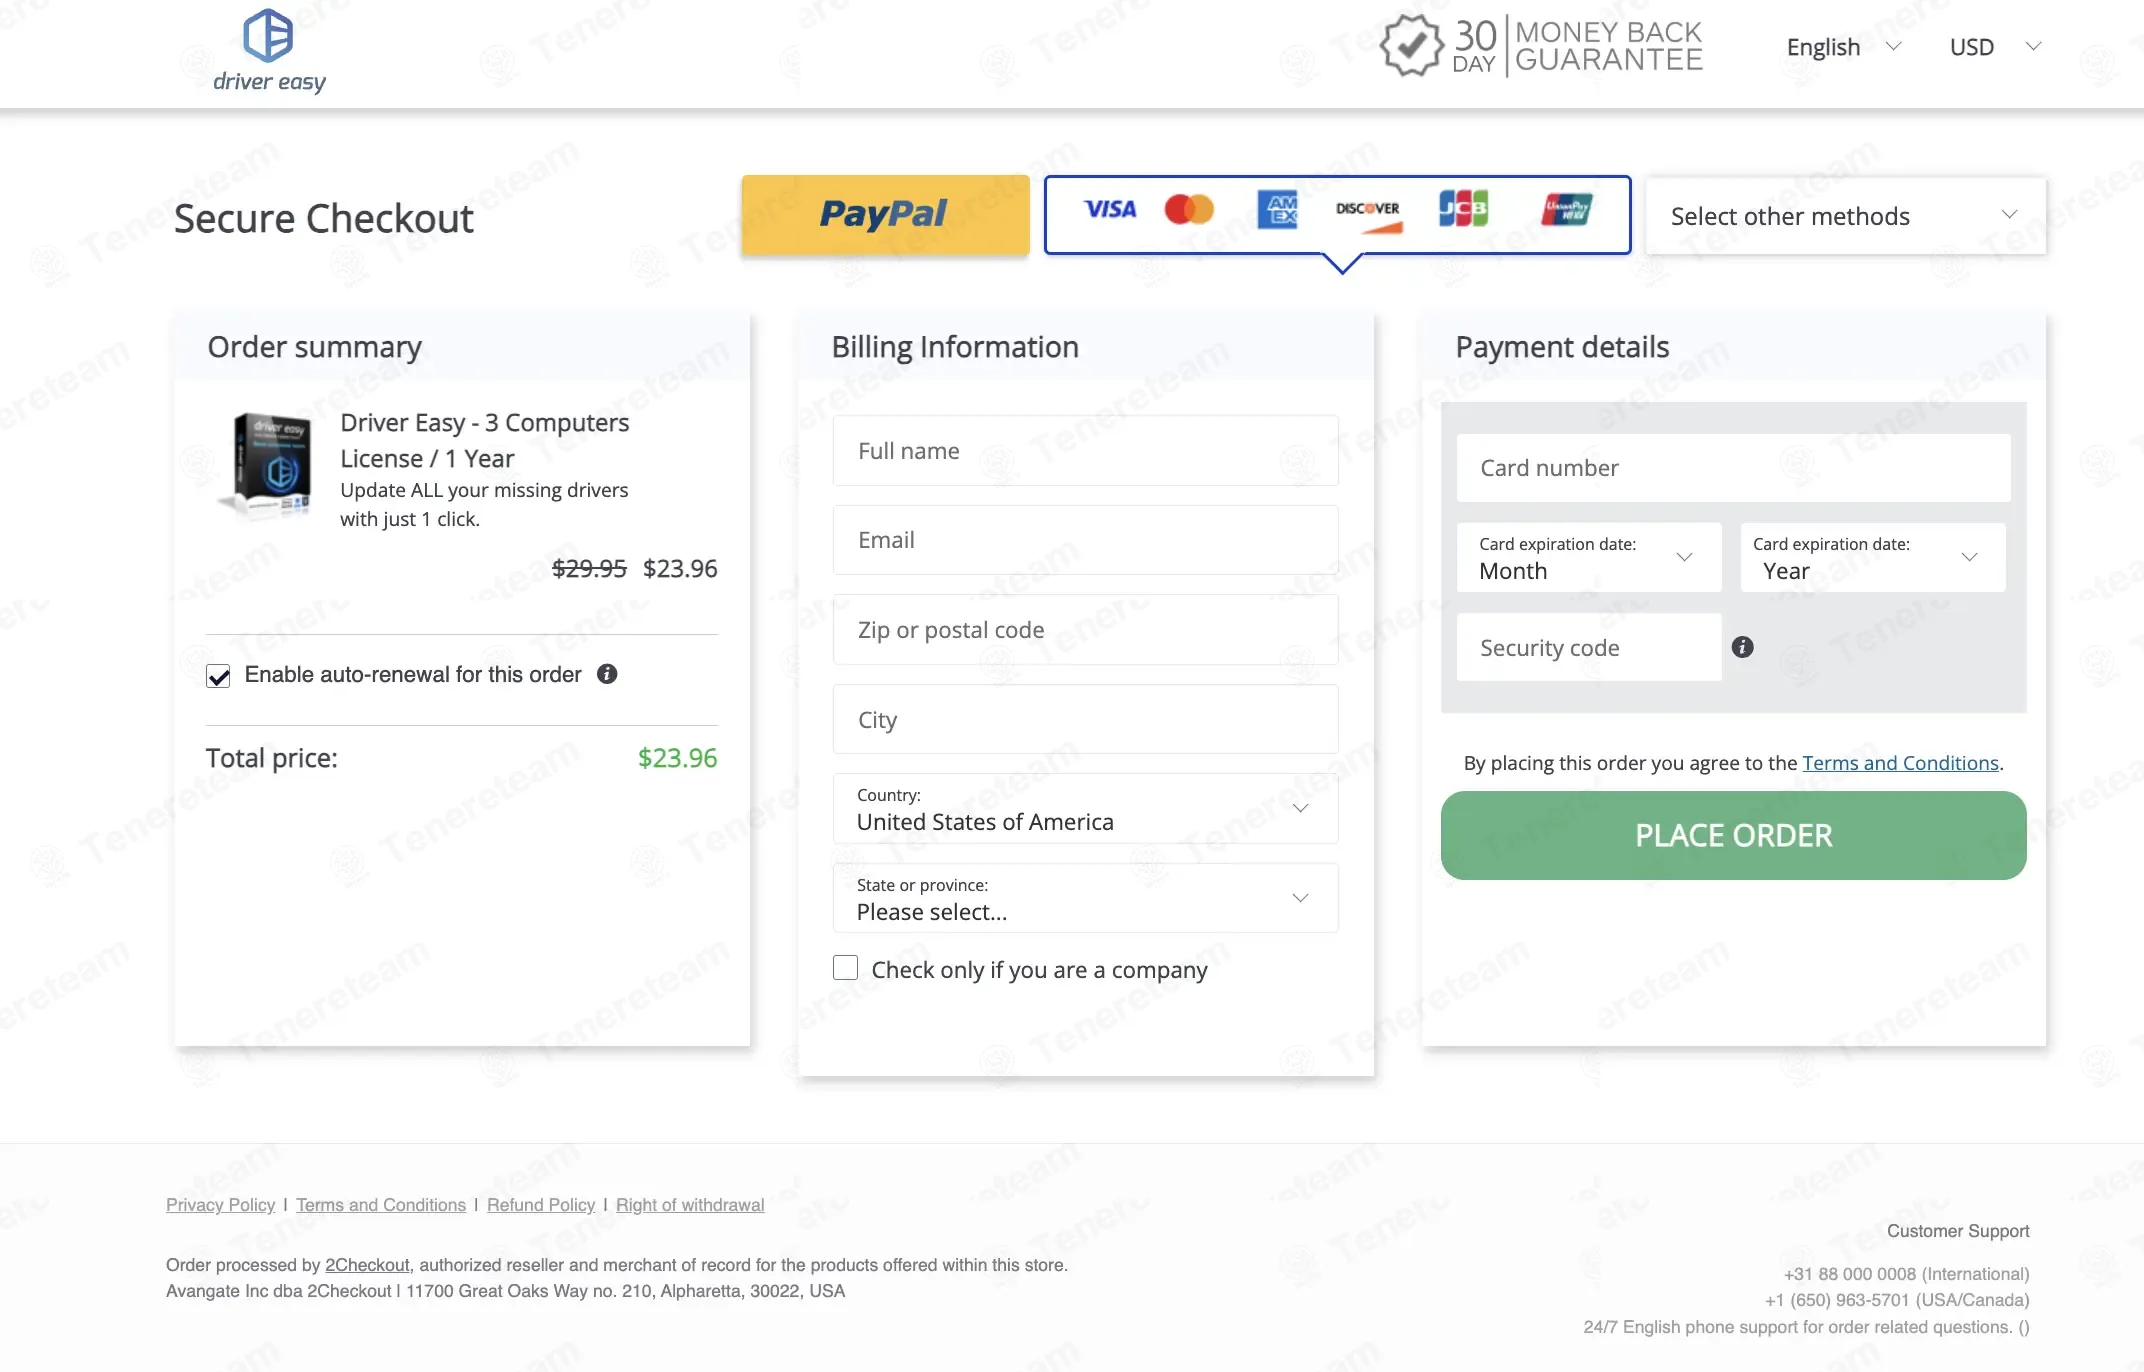Open the Country dropdown
This screenshot has height=1372, width=2144.
[x=1085, y=809]
